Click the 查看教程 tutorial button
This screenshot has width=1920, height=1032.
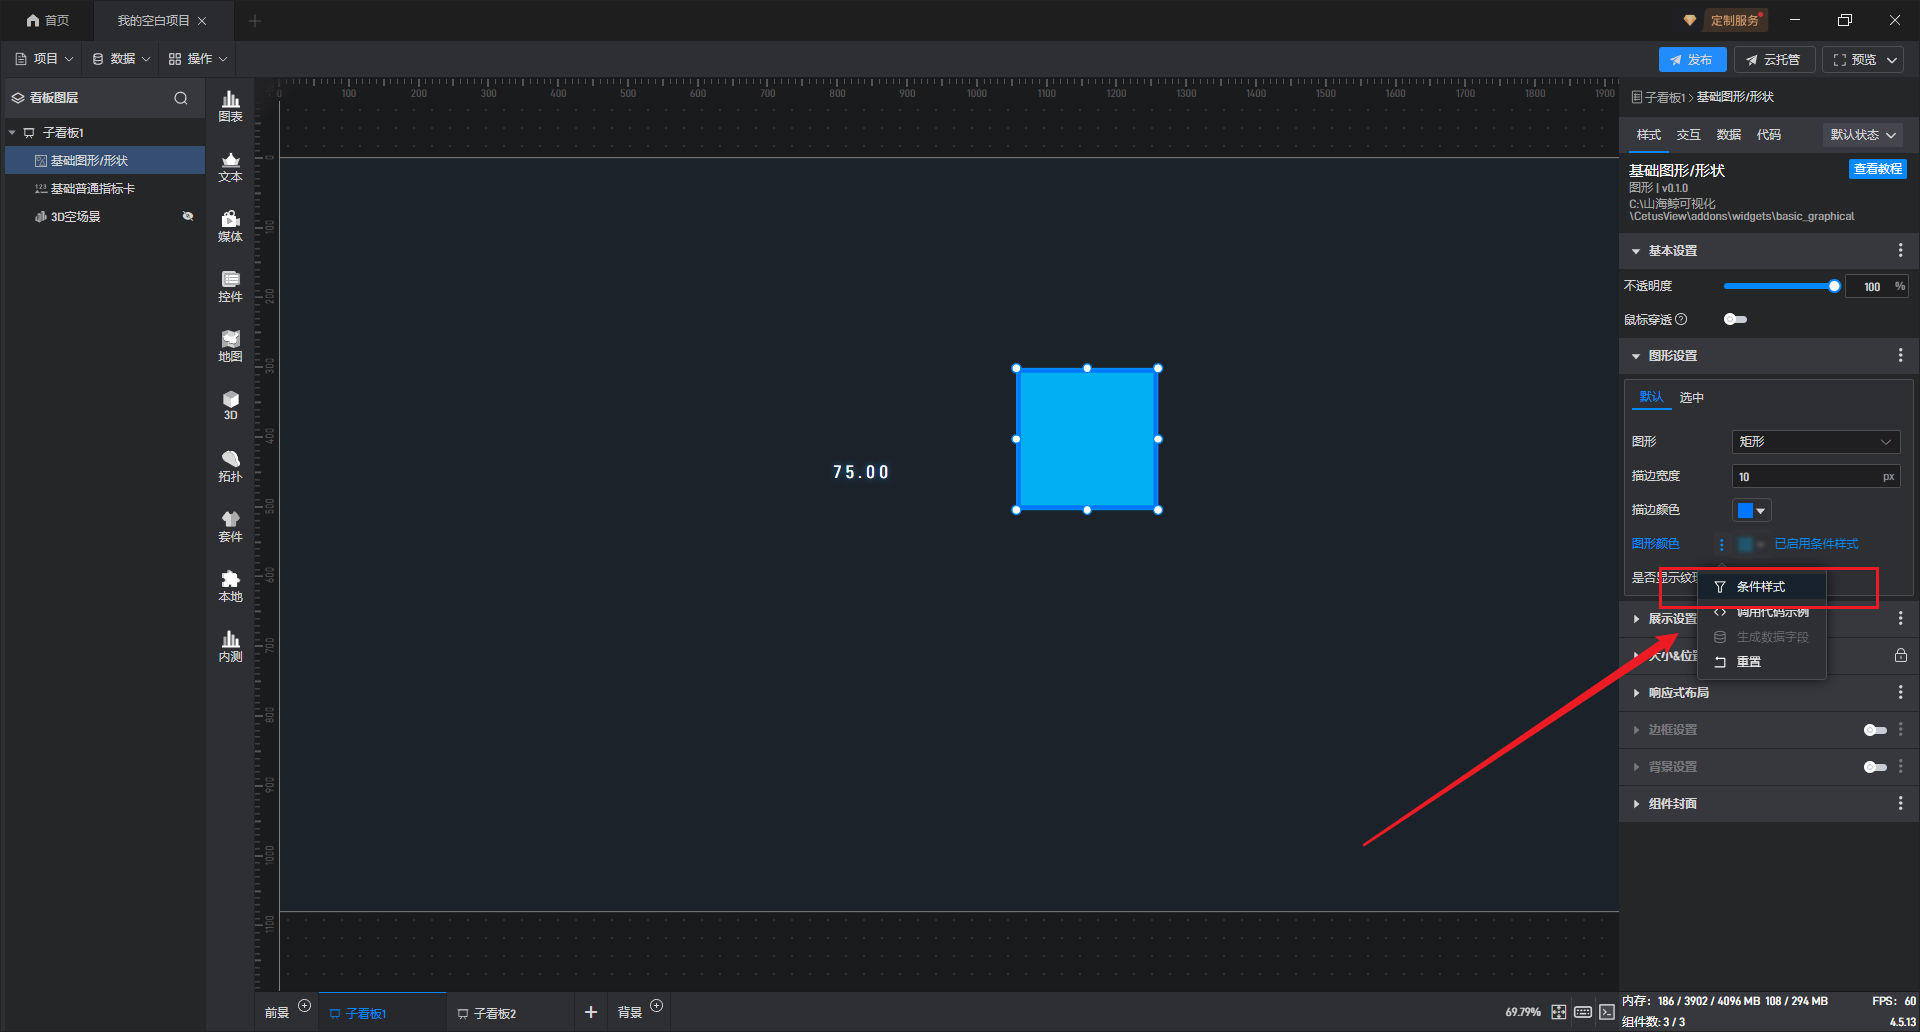1877,169
